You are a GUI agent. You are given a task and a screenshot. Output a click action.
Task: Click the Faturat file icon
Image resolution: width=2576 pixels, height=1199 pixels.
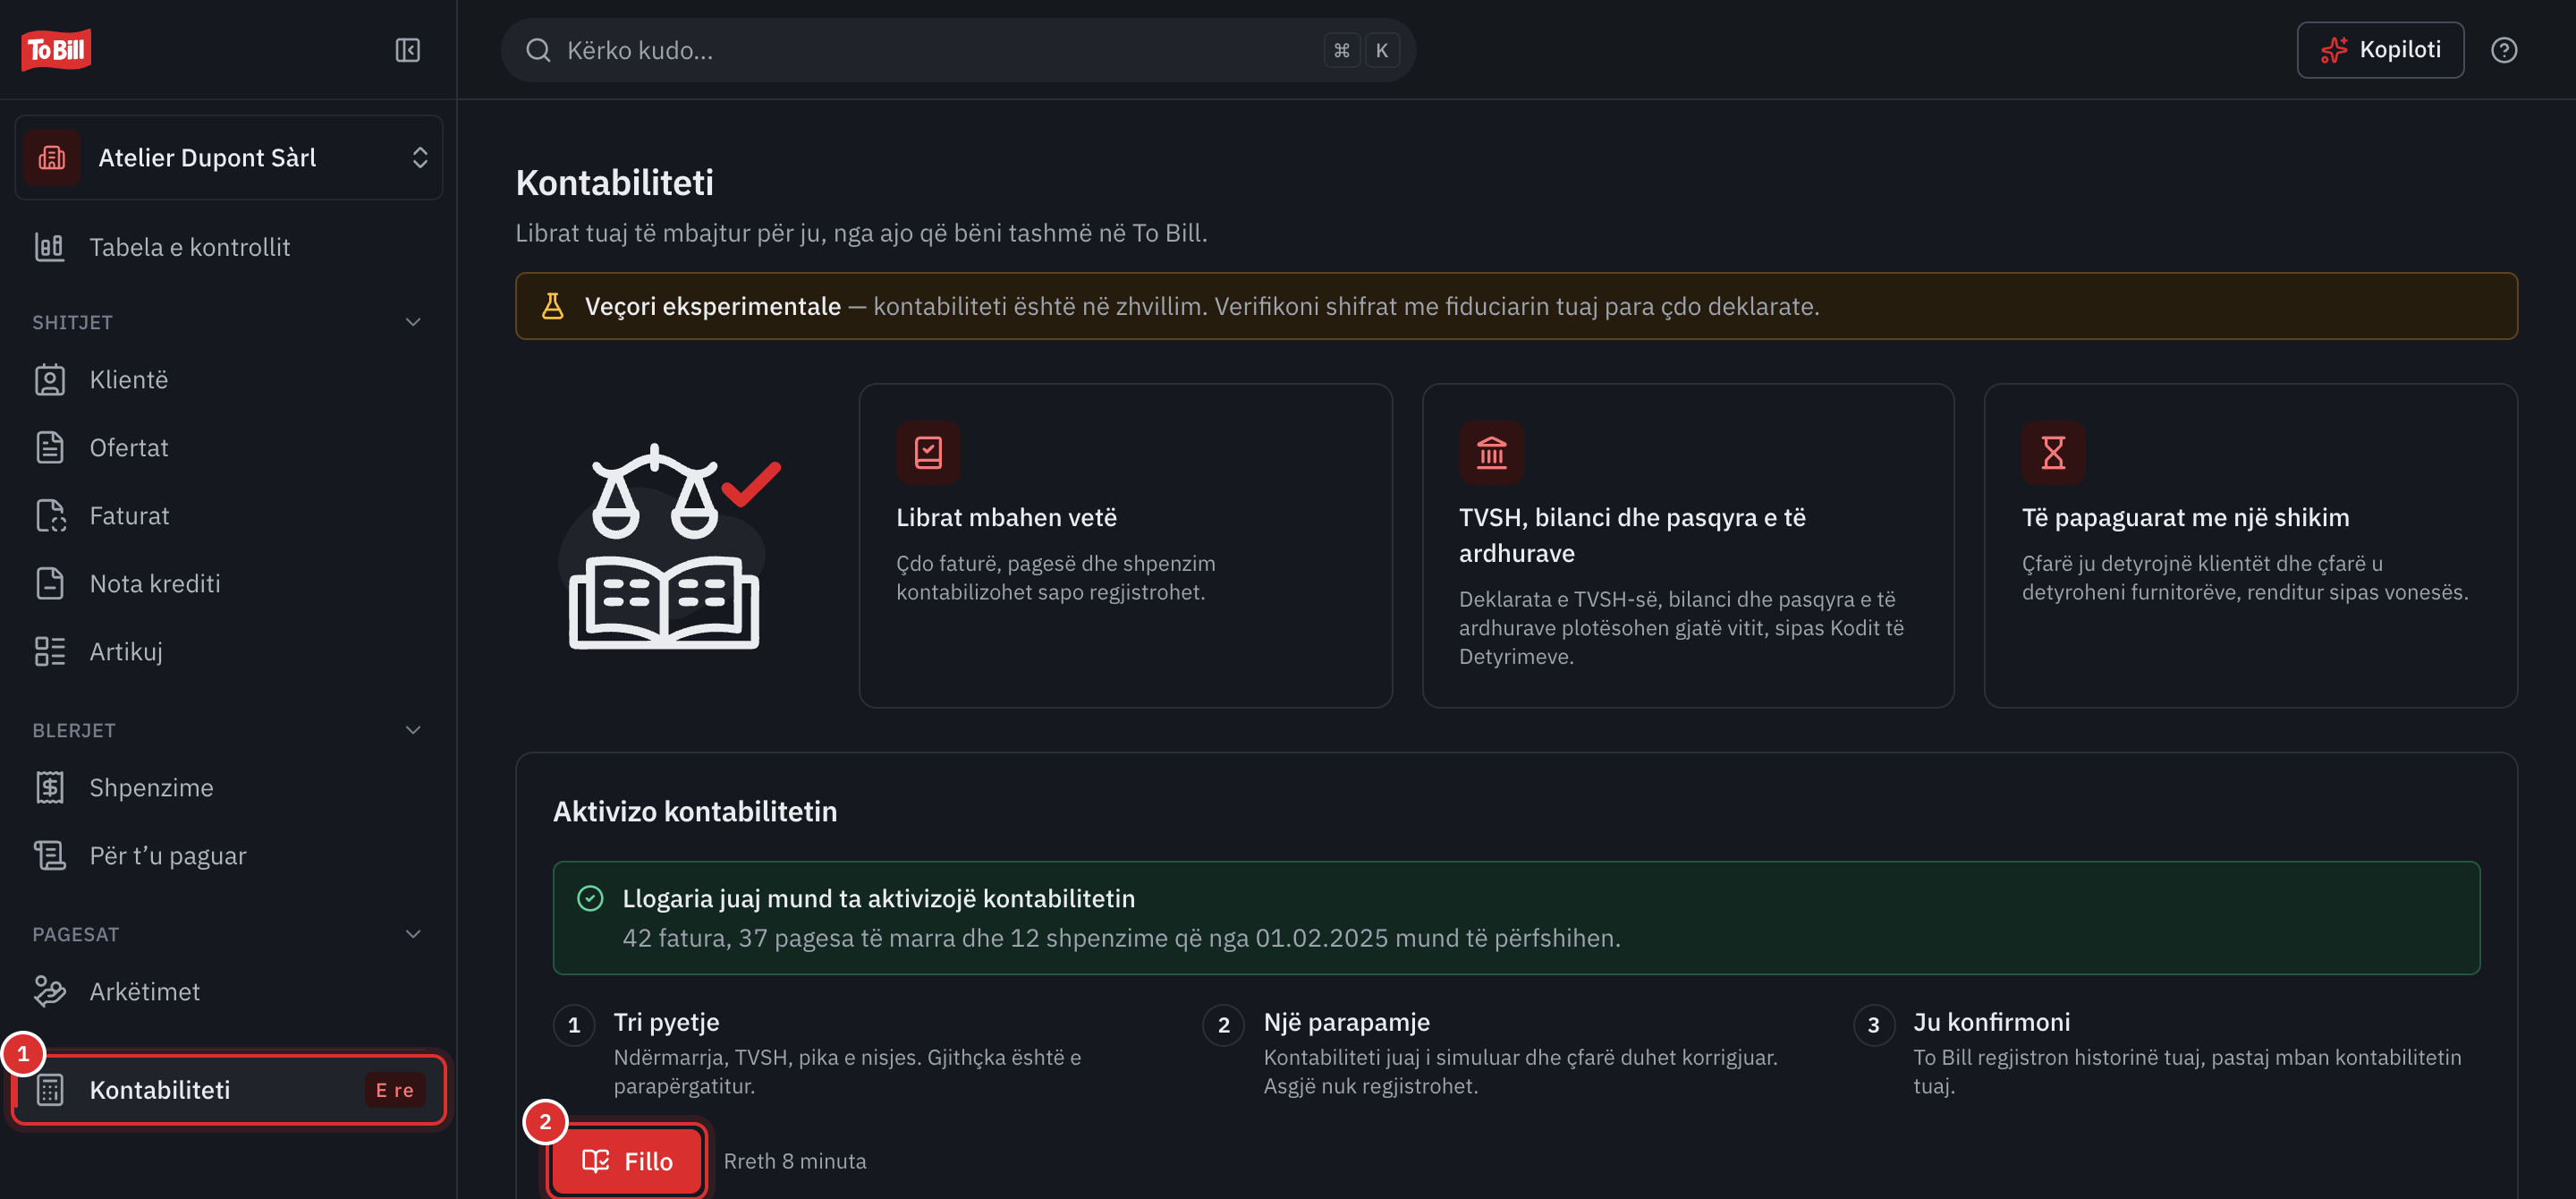click(x=50, y=516)
